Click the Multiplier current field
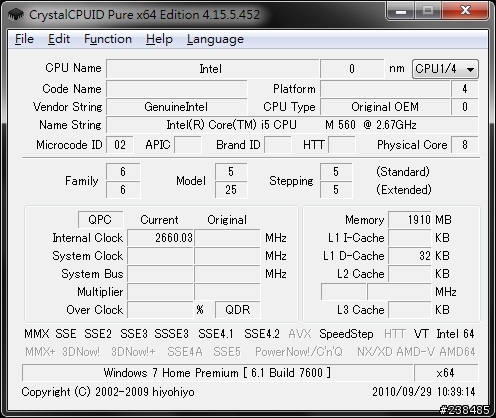 (x=160, y=292)
